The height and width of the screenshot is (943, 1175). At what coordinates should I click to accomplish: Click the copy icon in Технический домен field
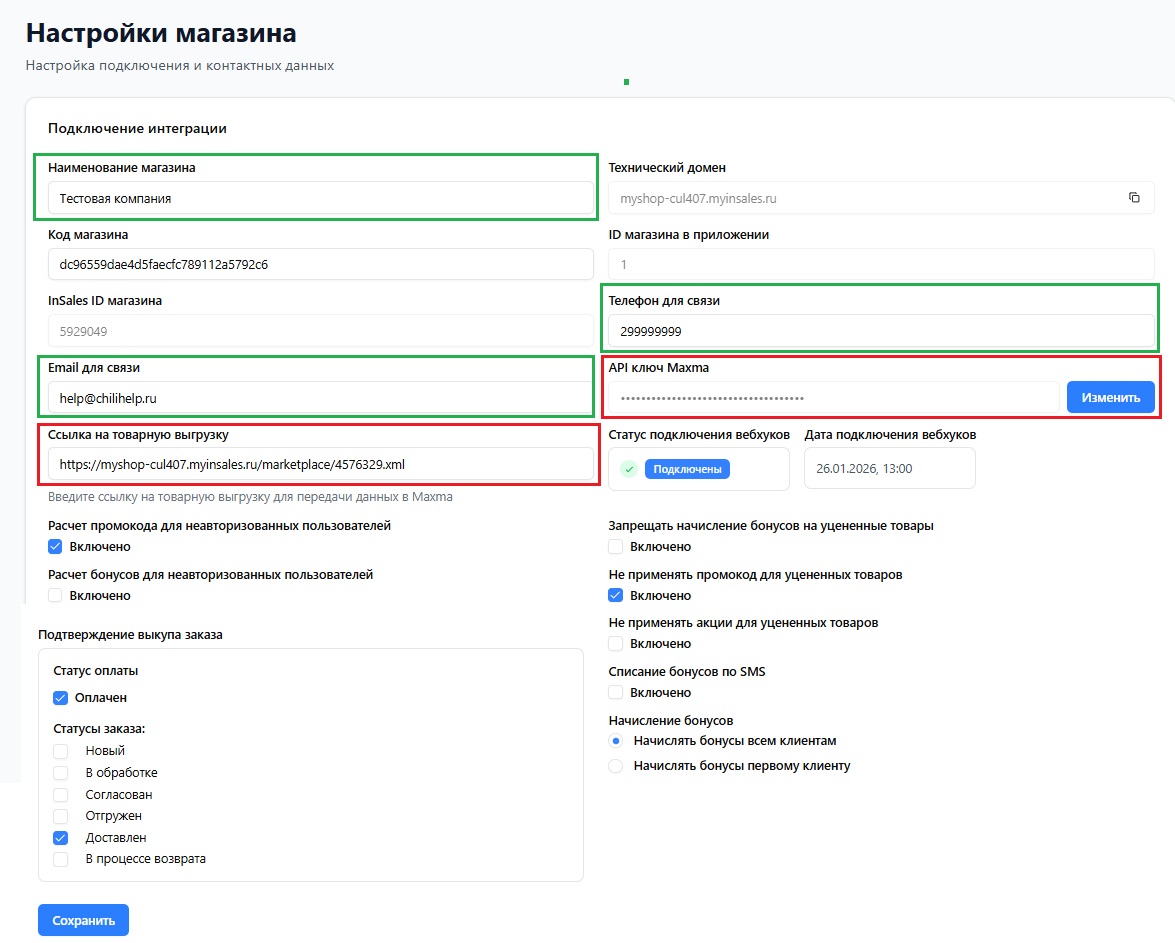1134,198
